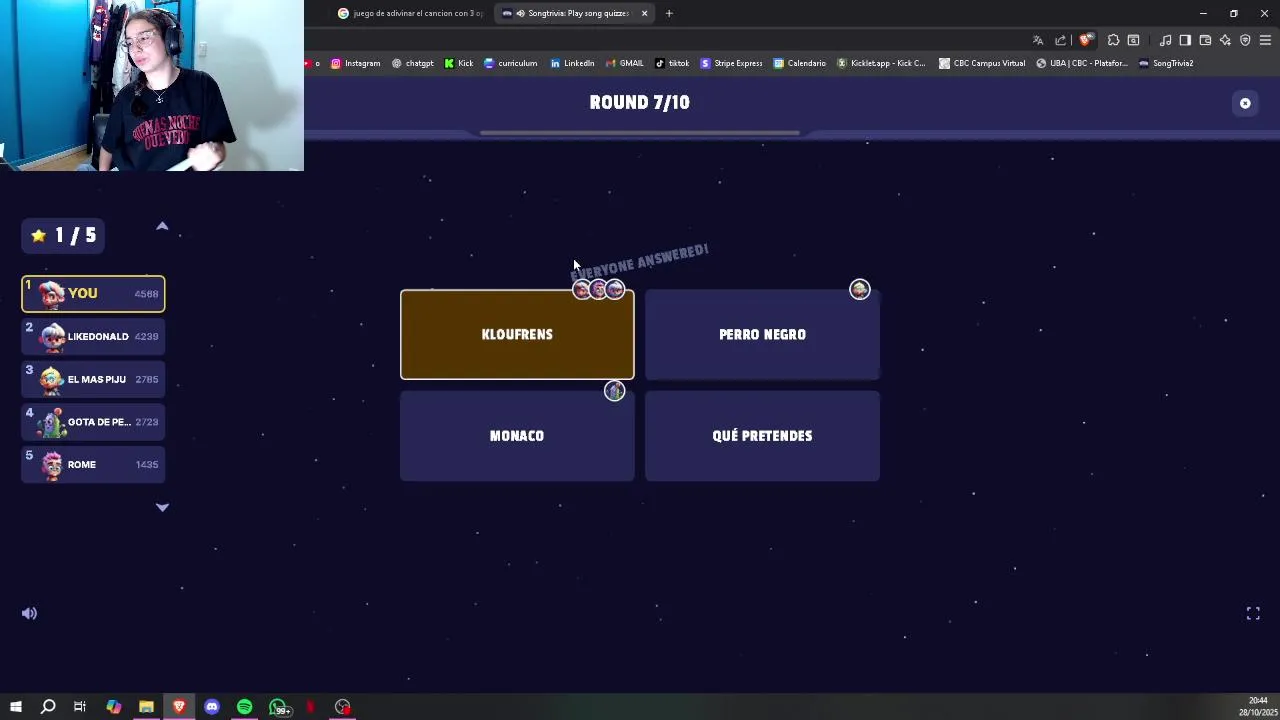This screenshot has width=1280, height=720.
Task: Open browser main hamburger menu
Action: (1265, 40)
